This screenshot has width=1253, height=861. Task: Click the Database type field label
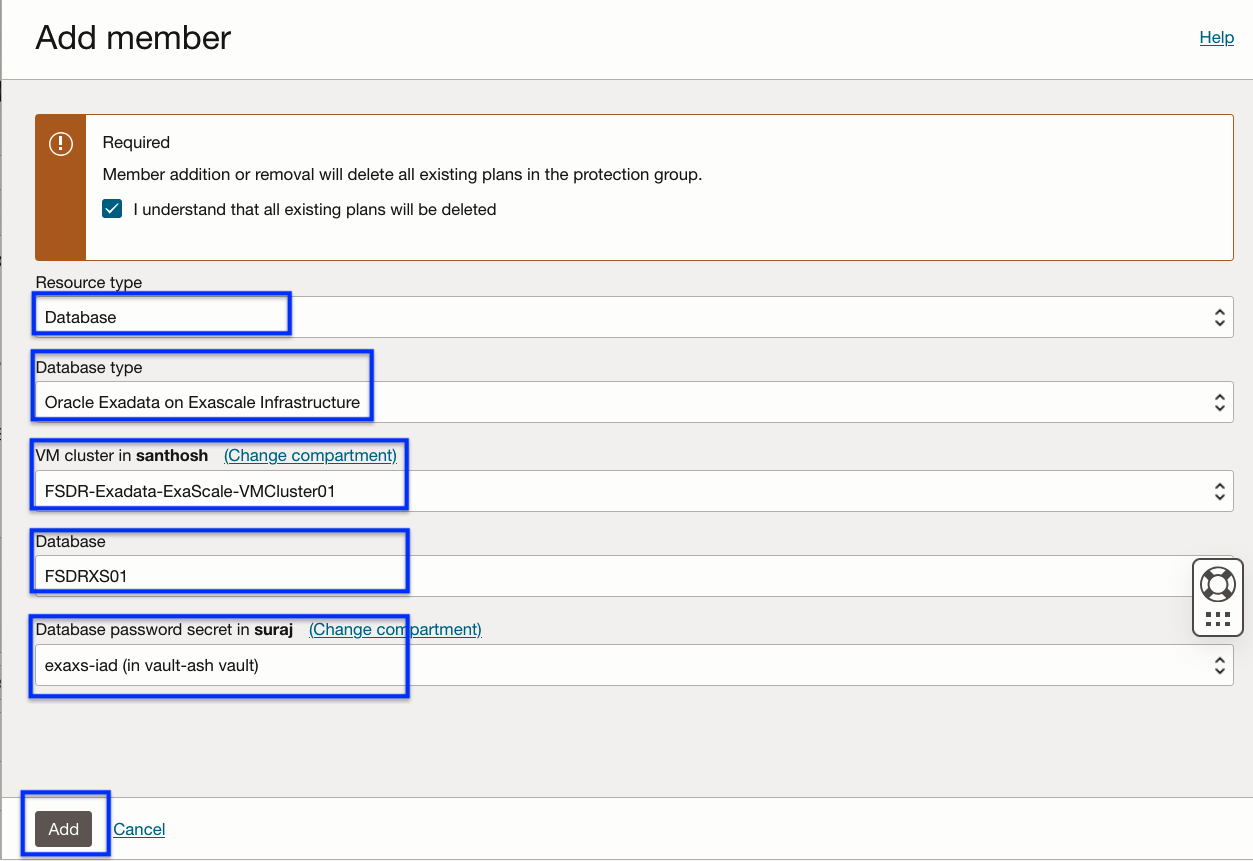pos(89,367)
